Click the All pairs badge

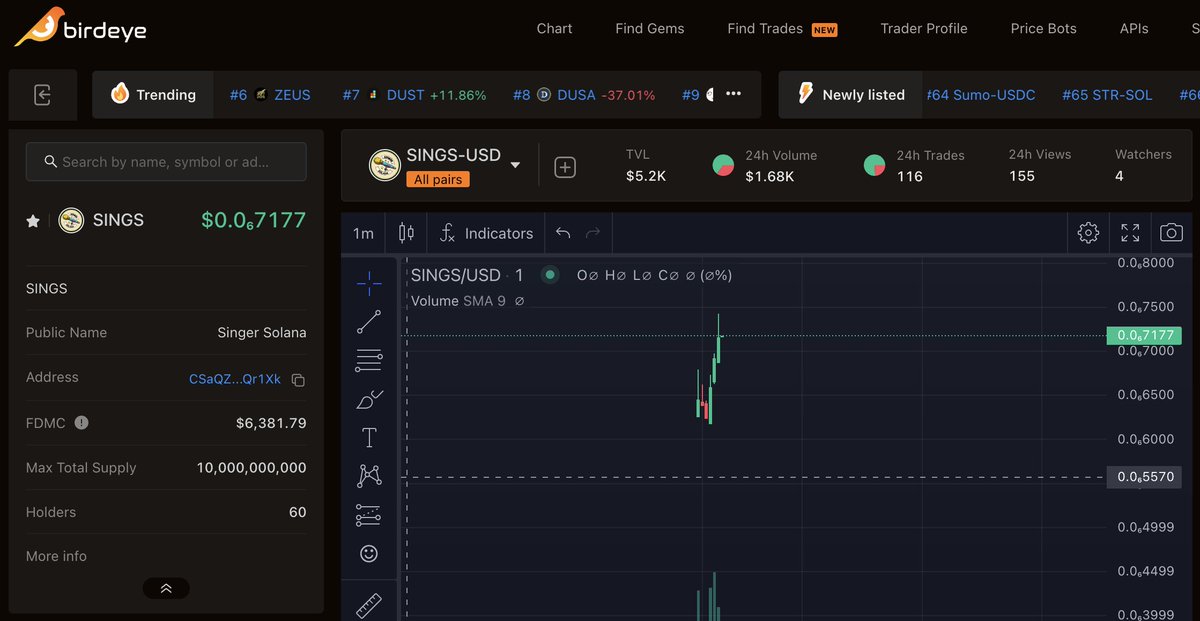[438, 179]
